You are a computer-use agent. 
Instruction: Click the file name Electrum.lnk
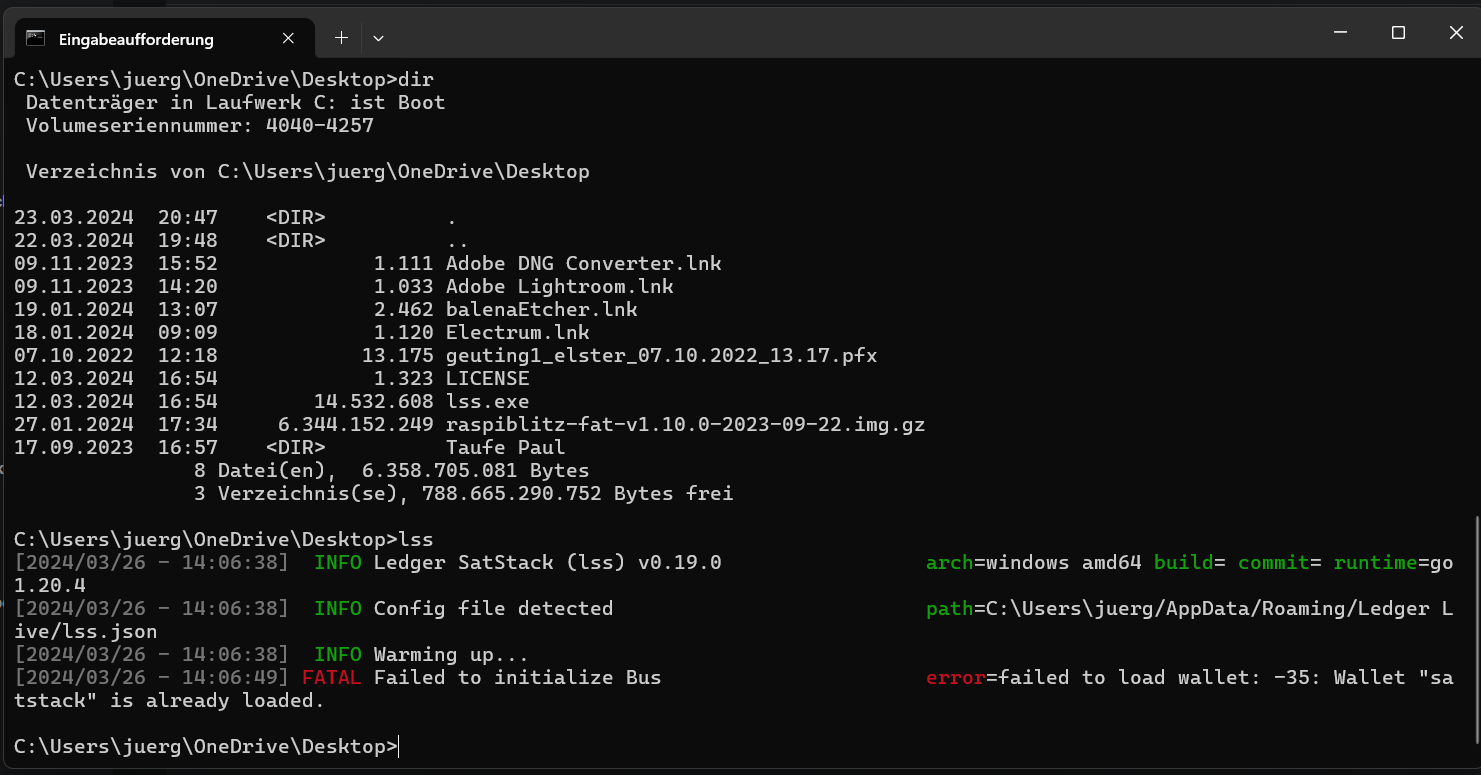click(x=518, y=333)
